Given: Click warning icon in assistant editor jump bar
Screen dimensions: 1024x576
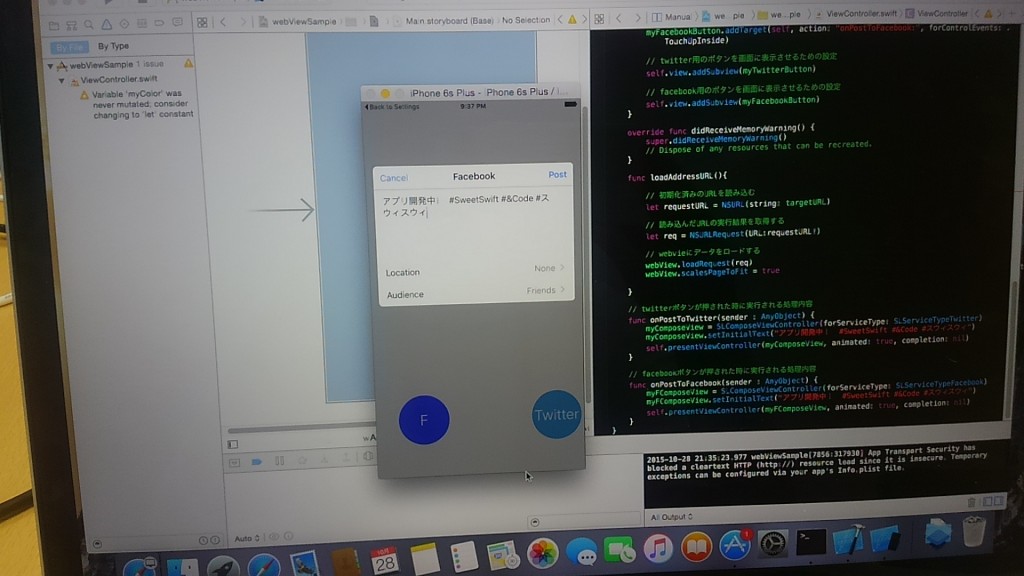Looking at the screenshot, I should (988, 13).
